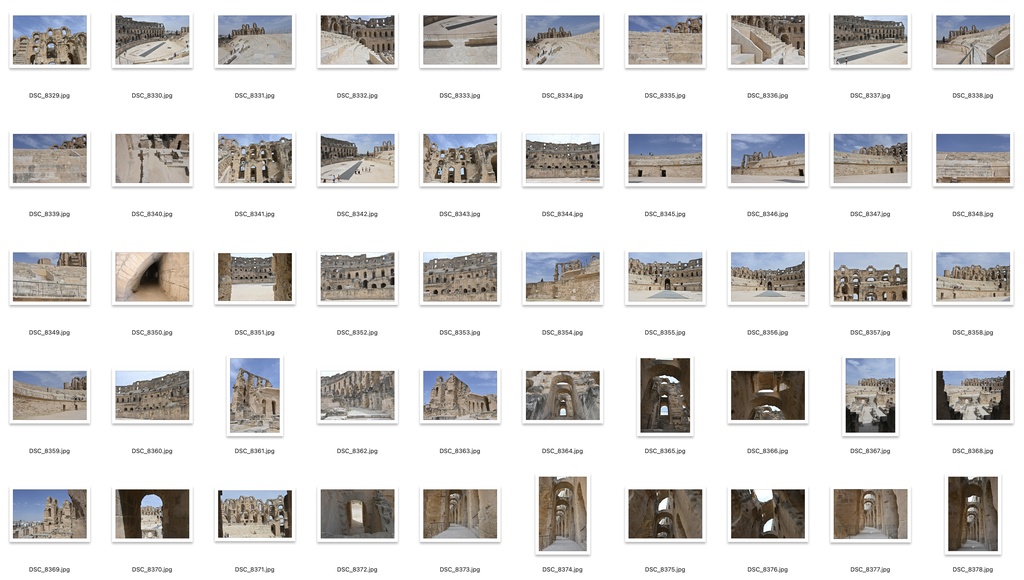Screen dimensions: 1024x580
Task: Open the DSC_8343.jpg amphitheater photo
Action: point(459,158)
